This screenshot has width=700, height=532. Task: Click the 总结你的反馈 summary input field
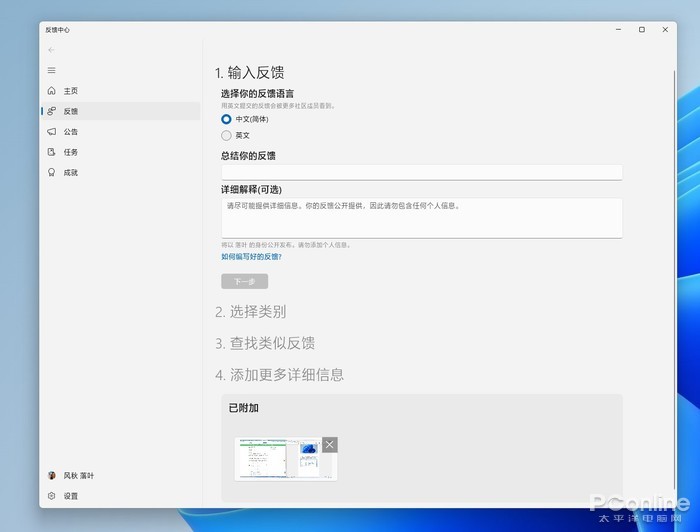pyautogui.click(x=421, y=172)
